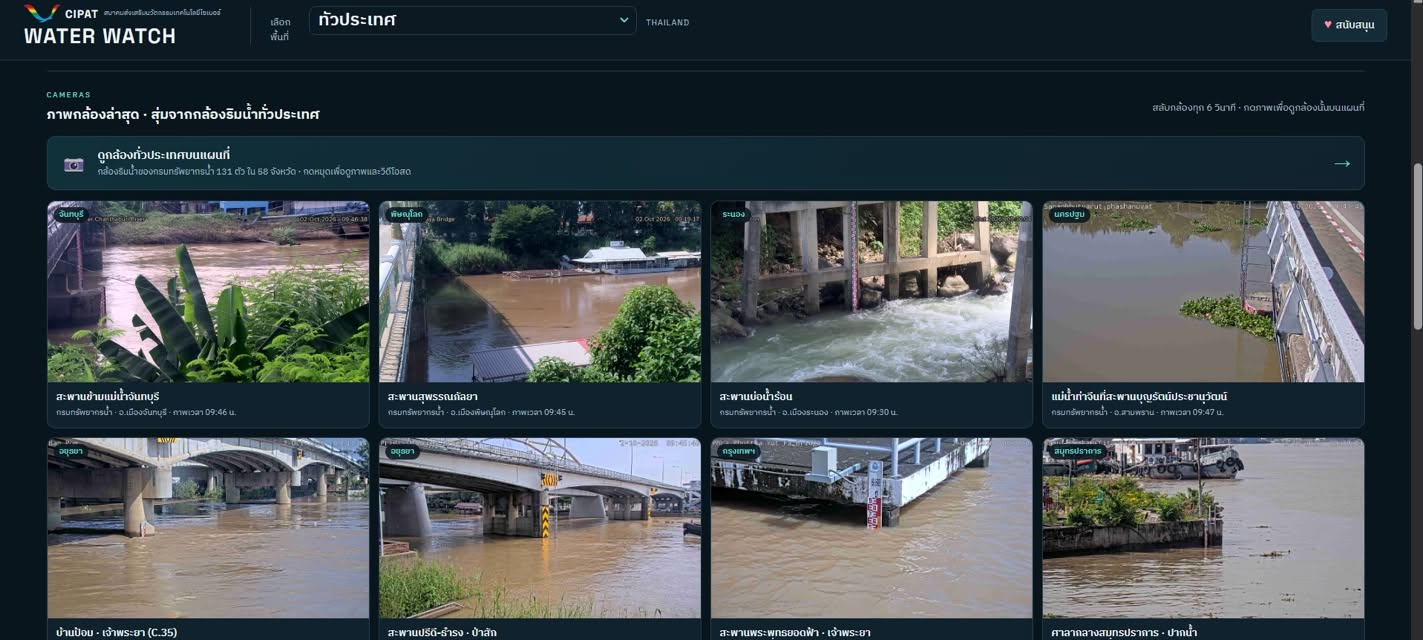
Task: Click the ภาพกล้องล่าสุด section heading
Action: pos(183,114)
